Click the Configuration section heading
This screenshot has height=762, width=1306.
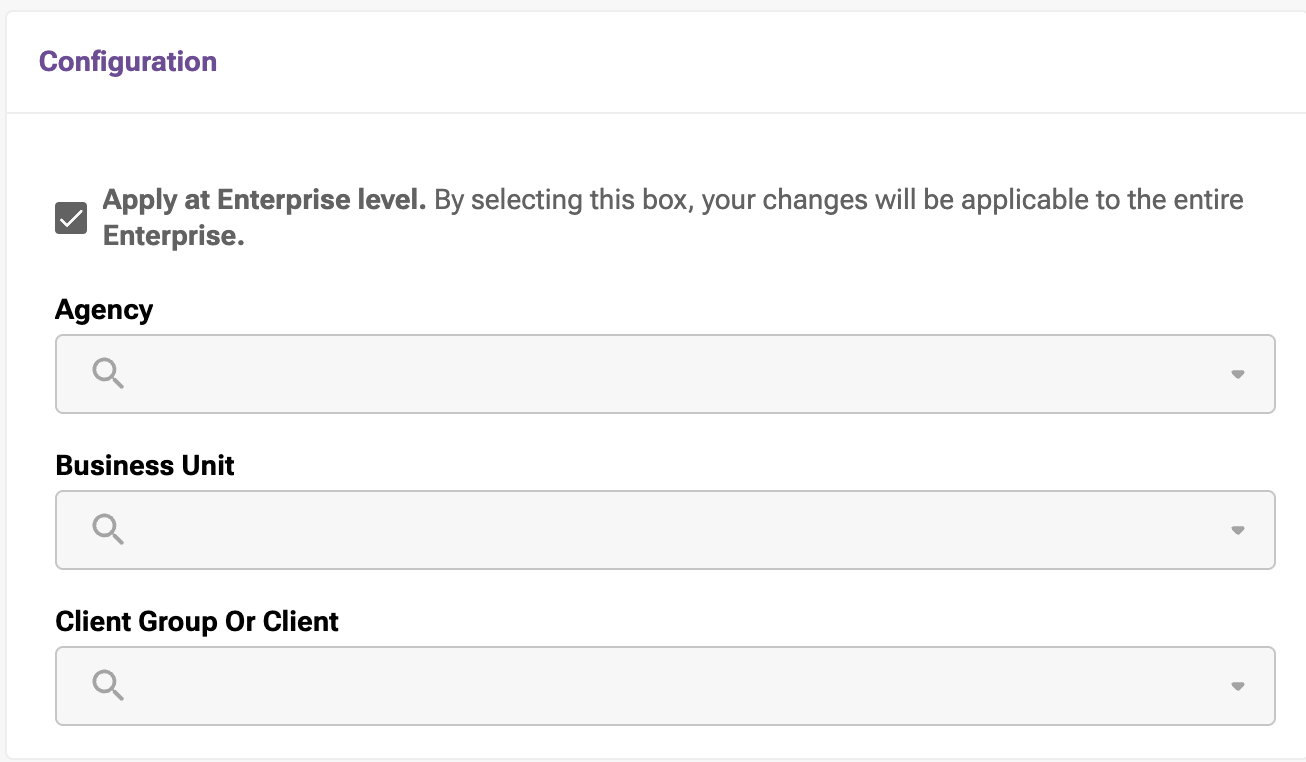[128, 62]
